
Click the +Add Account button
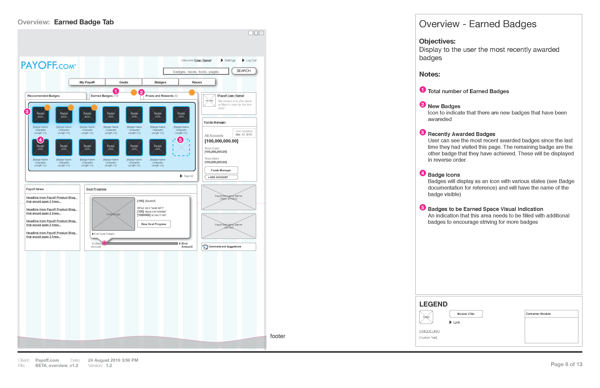click(221, 177)
